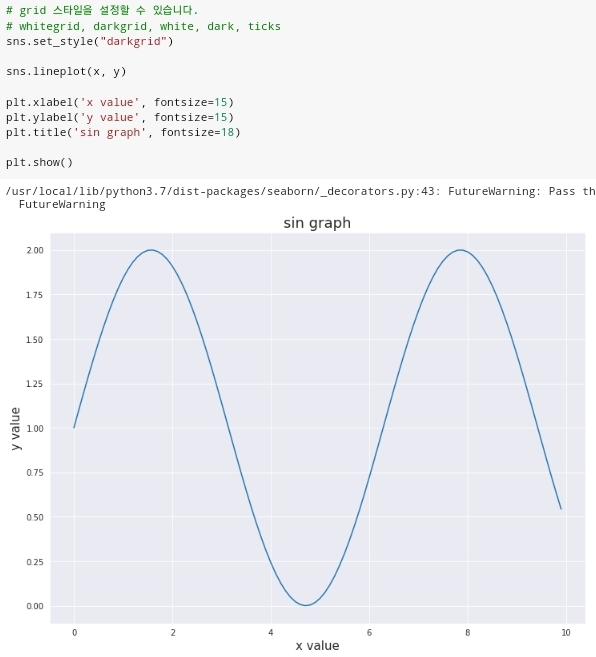Image resolution: width=596 pixels, height=657 pixels.
Task: Click the 1.50 y-axis tick label
Action: 35,340
